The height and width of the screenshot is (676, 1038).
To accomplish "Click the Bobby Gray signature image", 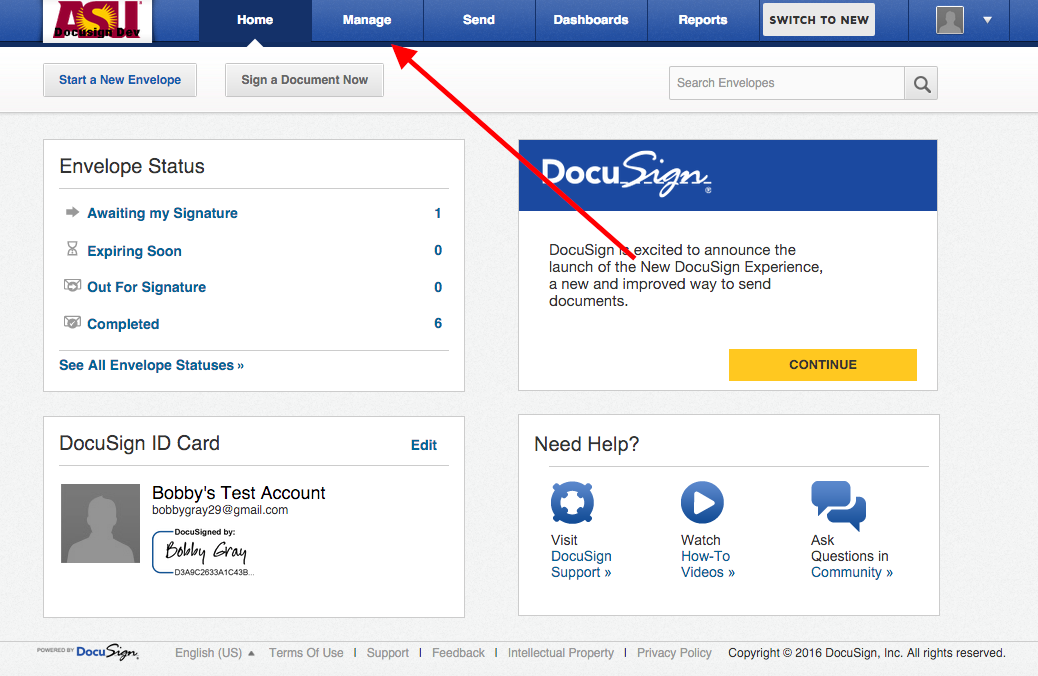I will coord(203,552).
